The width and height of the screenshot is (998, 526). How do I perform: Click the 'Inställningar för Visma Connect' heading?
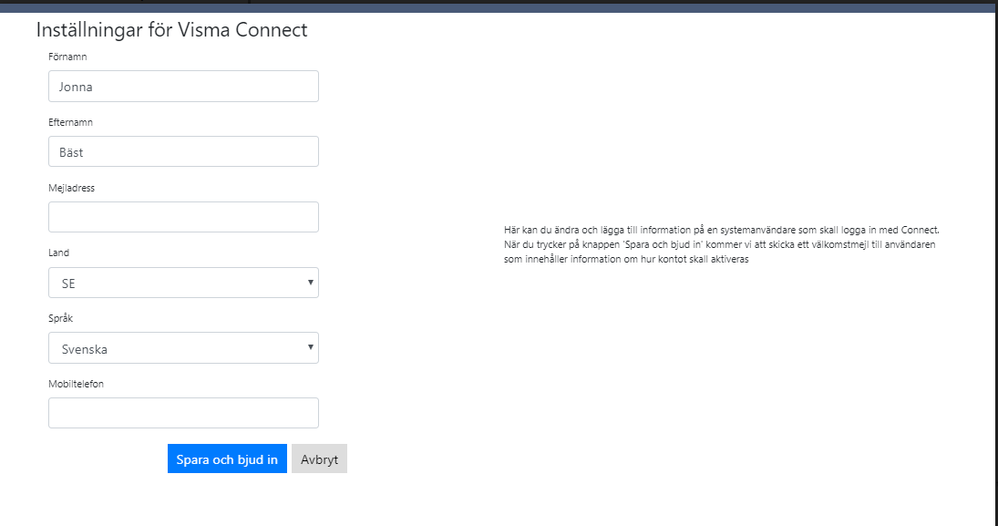click(x=172, y=30)
